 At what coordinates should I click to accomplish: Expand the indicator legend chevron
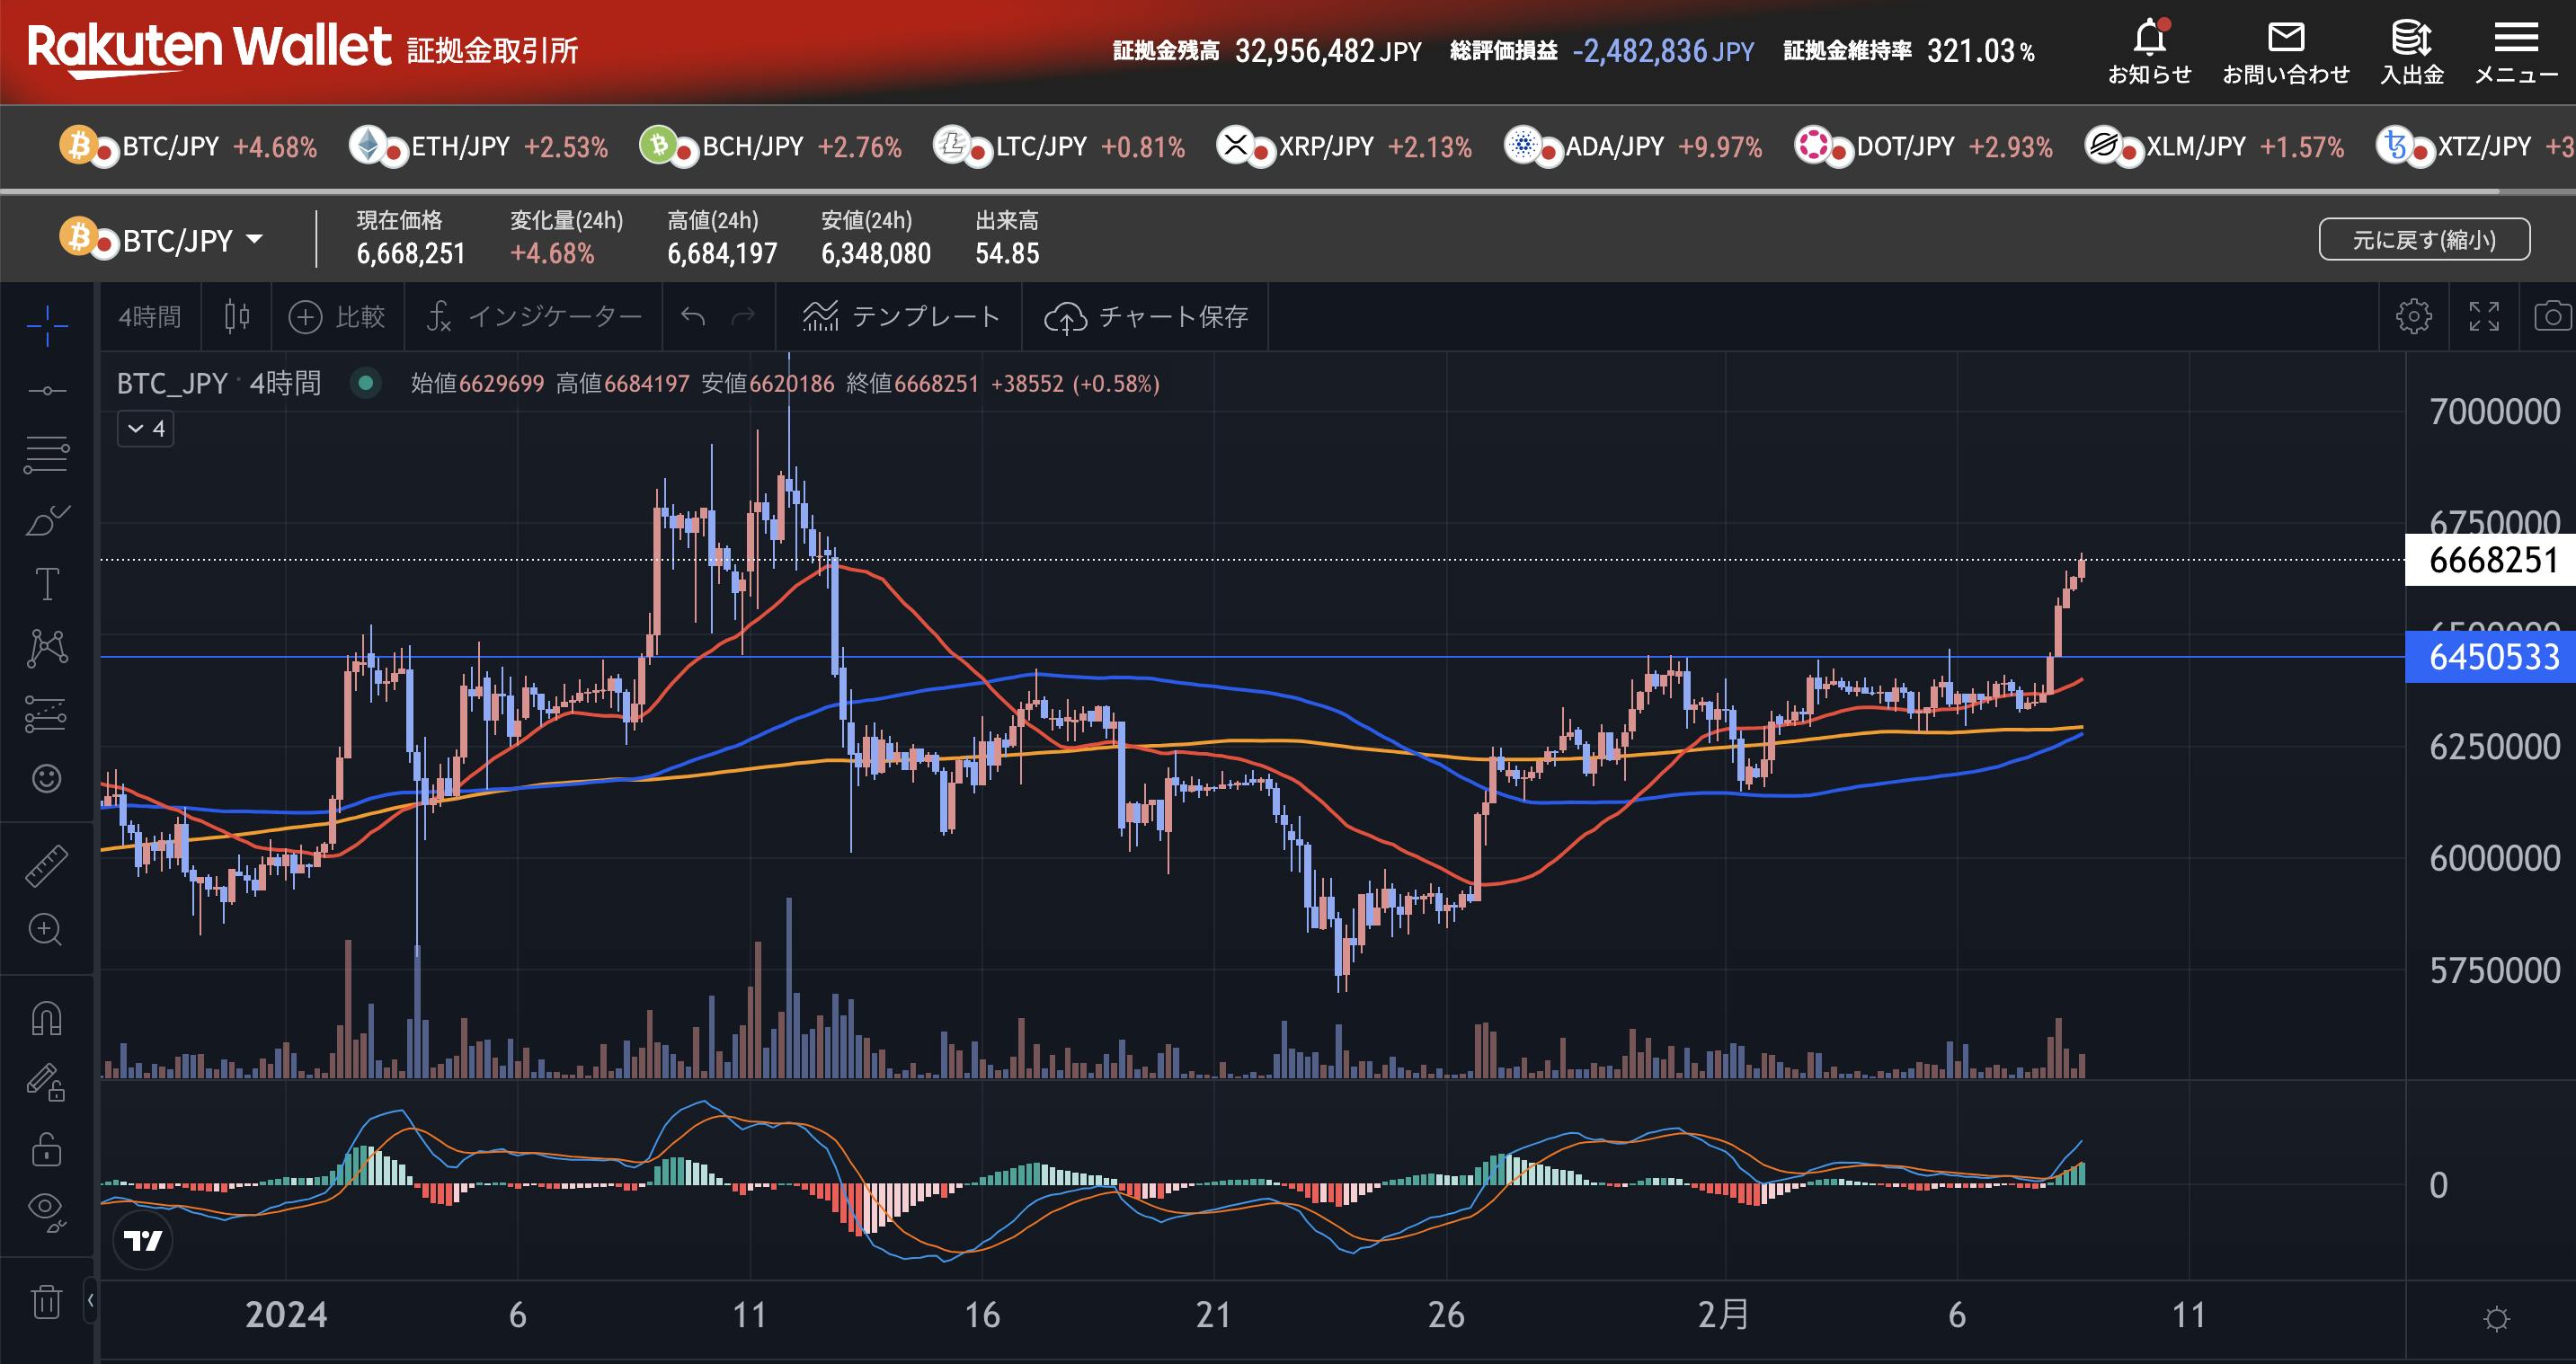[x=146, y=429]
